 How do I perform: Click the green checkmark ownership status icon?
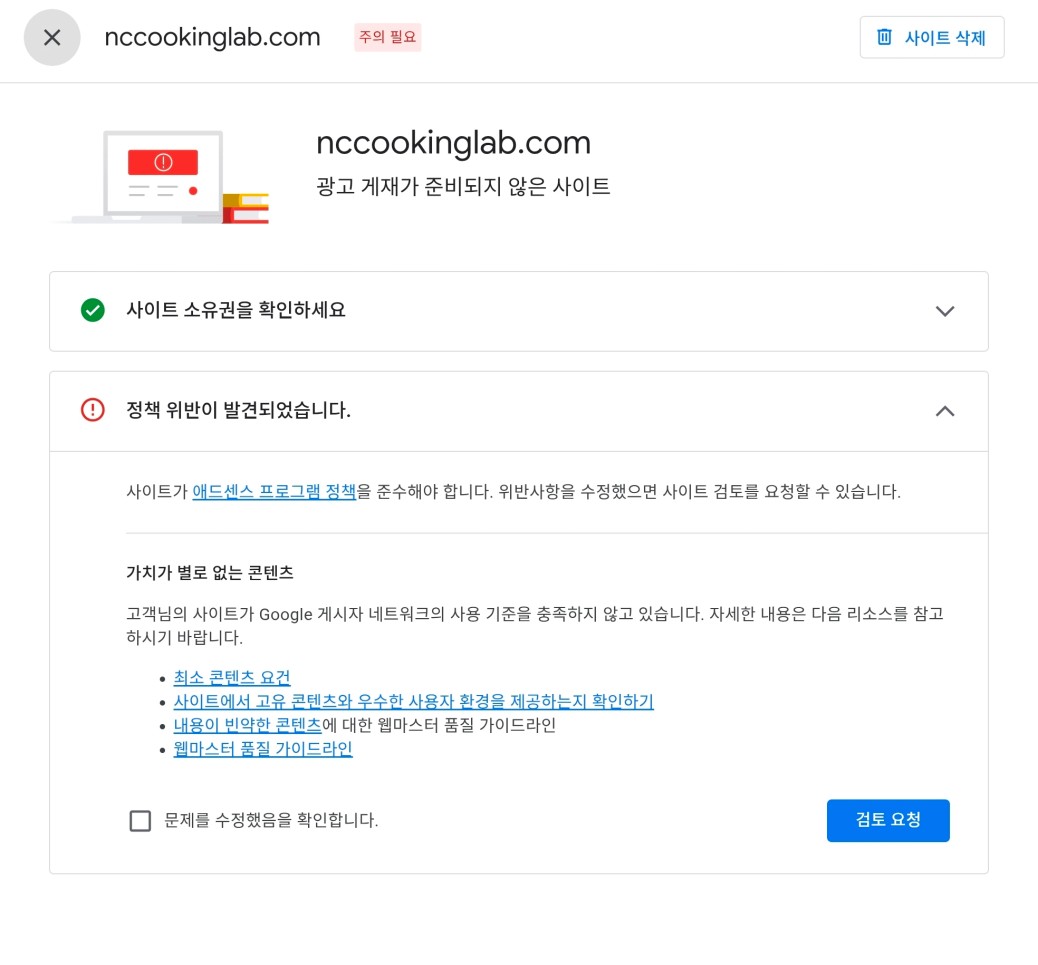(93, 310)
